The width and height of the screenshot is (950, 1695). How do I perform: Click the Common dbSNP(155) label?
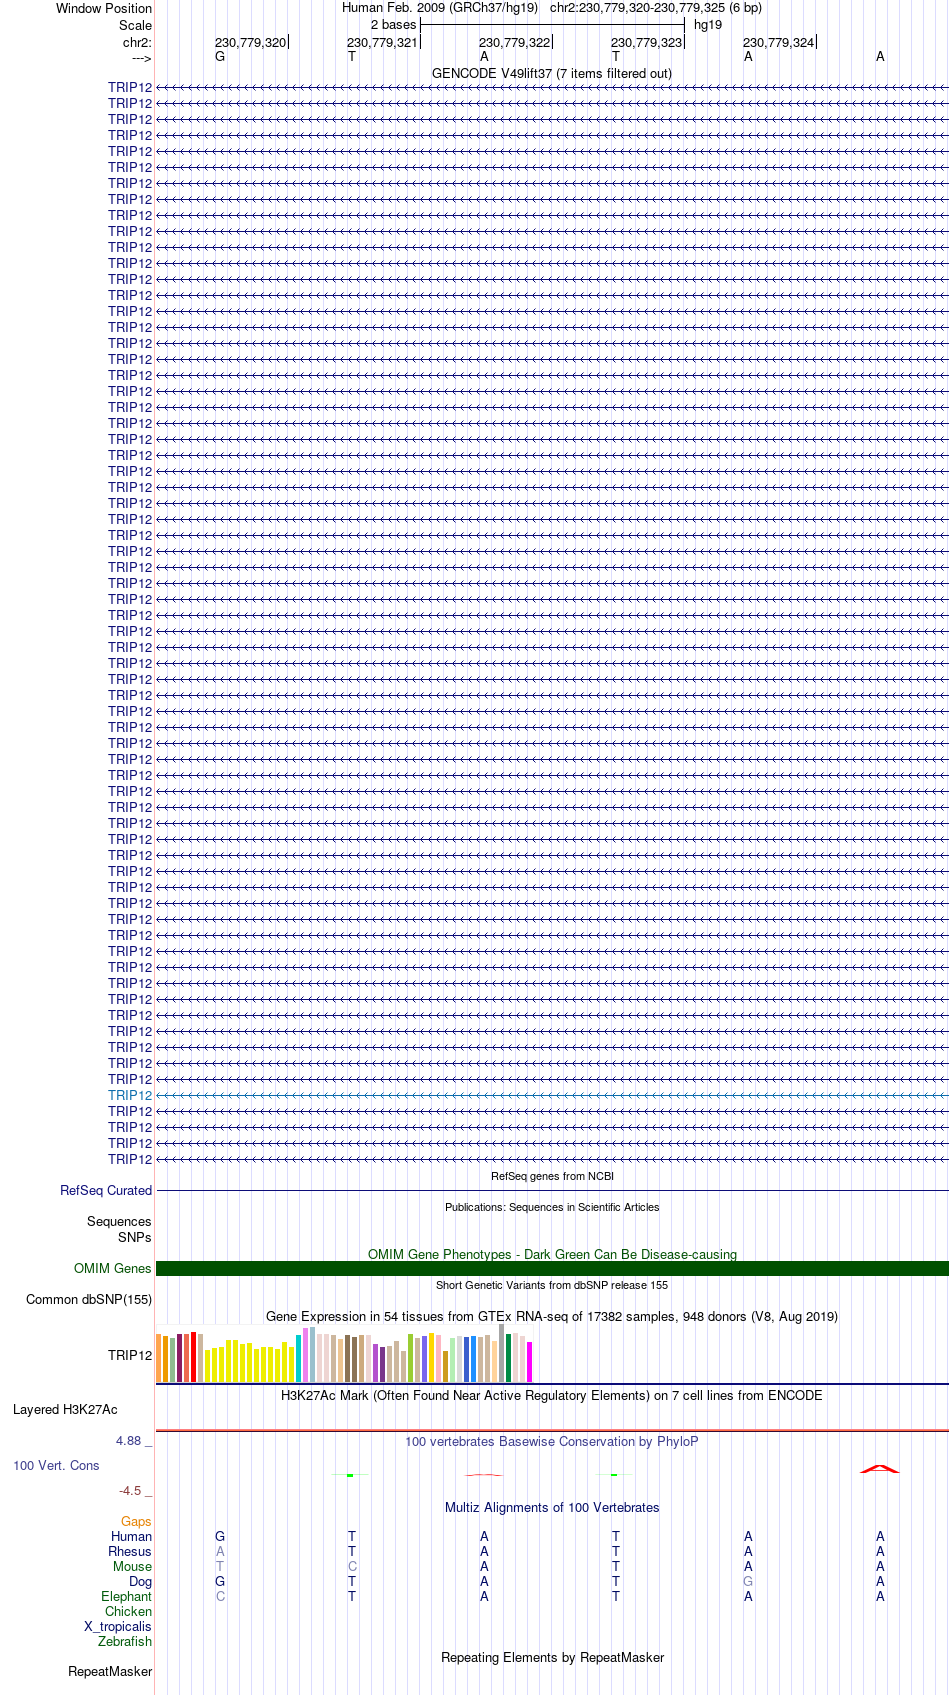coord(89,1299)
